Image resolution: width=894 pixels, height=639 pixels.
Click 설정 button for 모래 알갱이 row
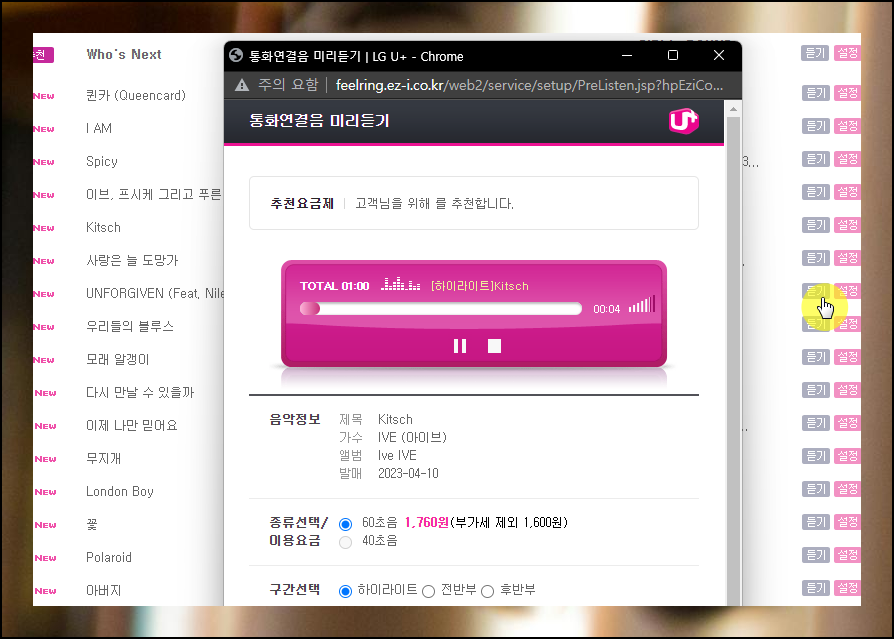point(847,357)
